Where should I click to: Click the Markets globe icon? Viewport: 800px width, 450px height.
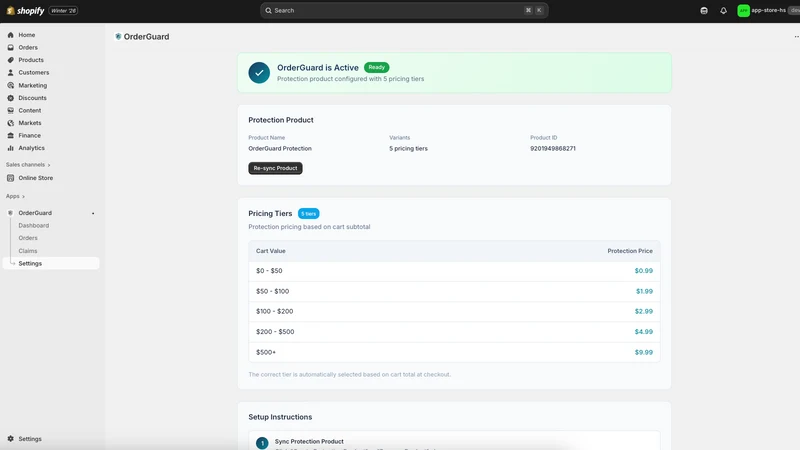pos(10,123)
